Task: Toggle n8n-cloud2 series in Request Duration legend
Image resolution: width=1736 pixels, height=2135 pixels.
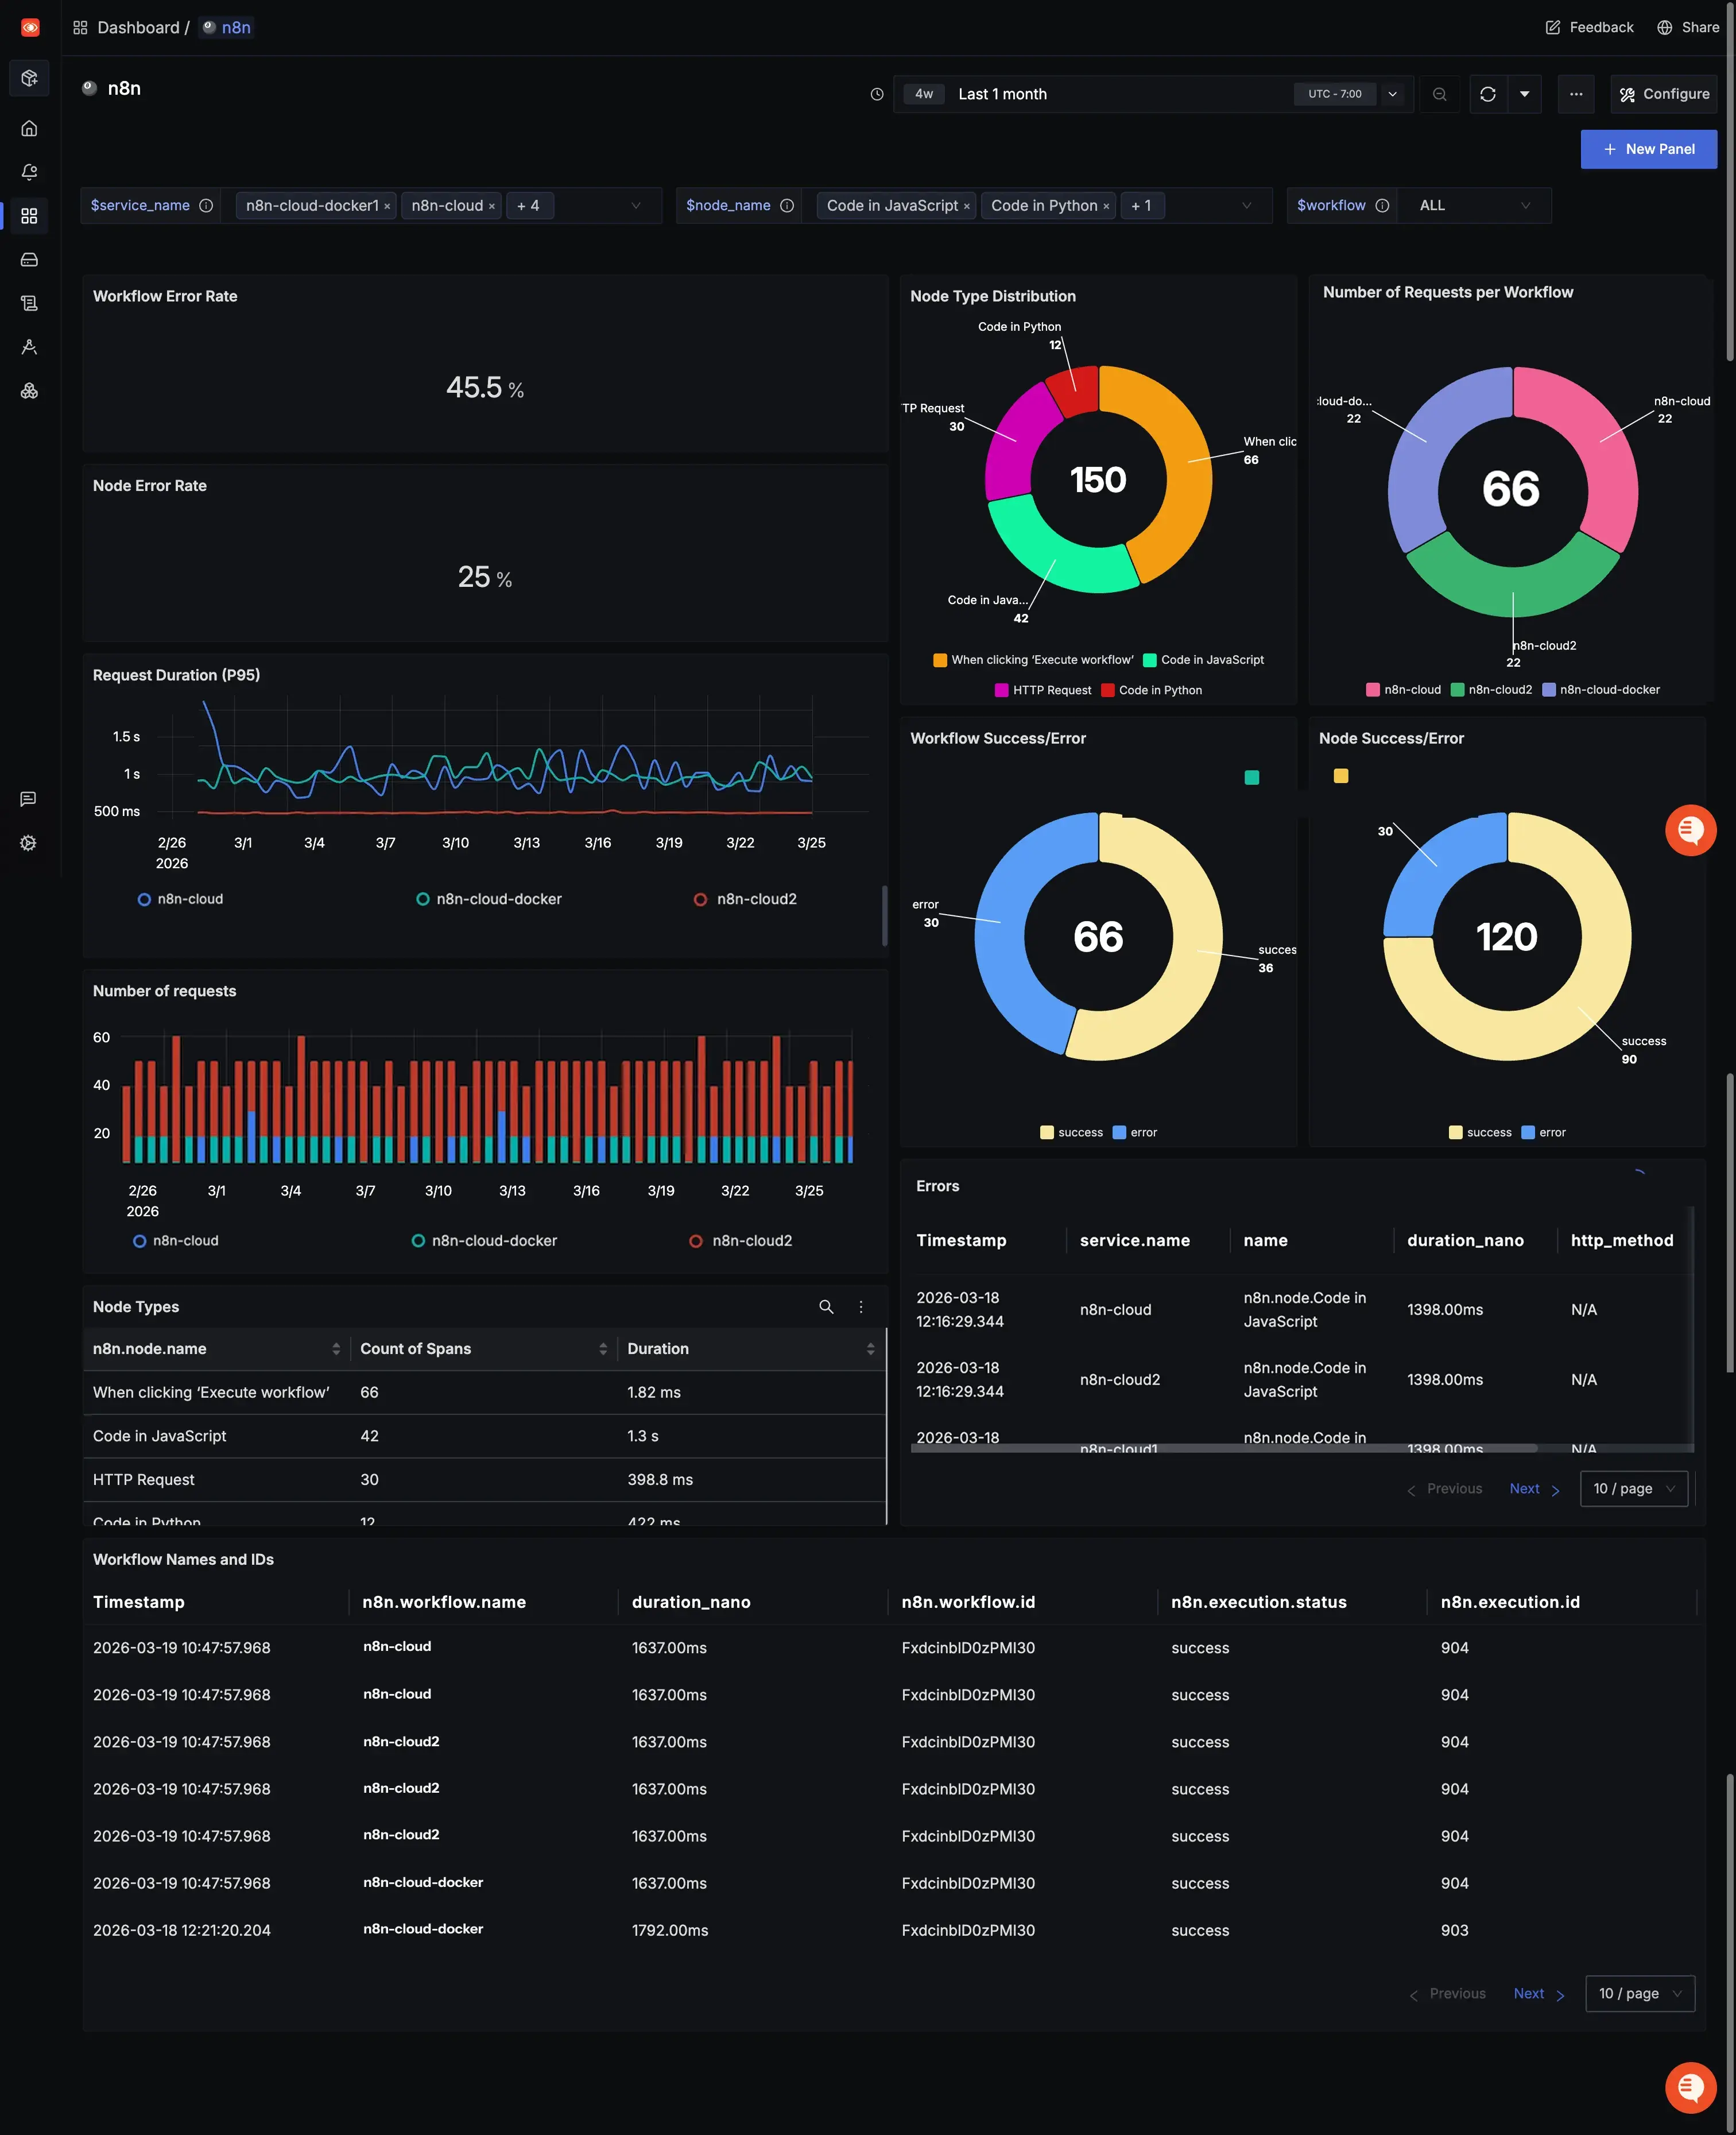Action: coord(755,899)
